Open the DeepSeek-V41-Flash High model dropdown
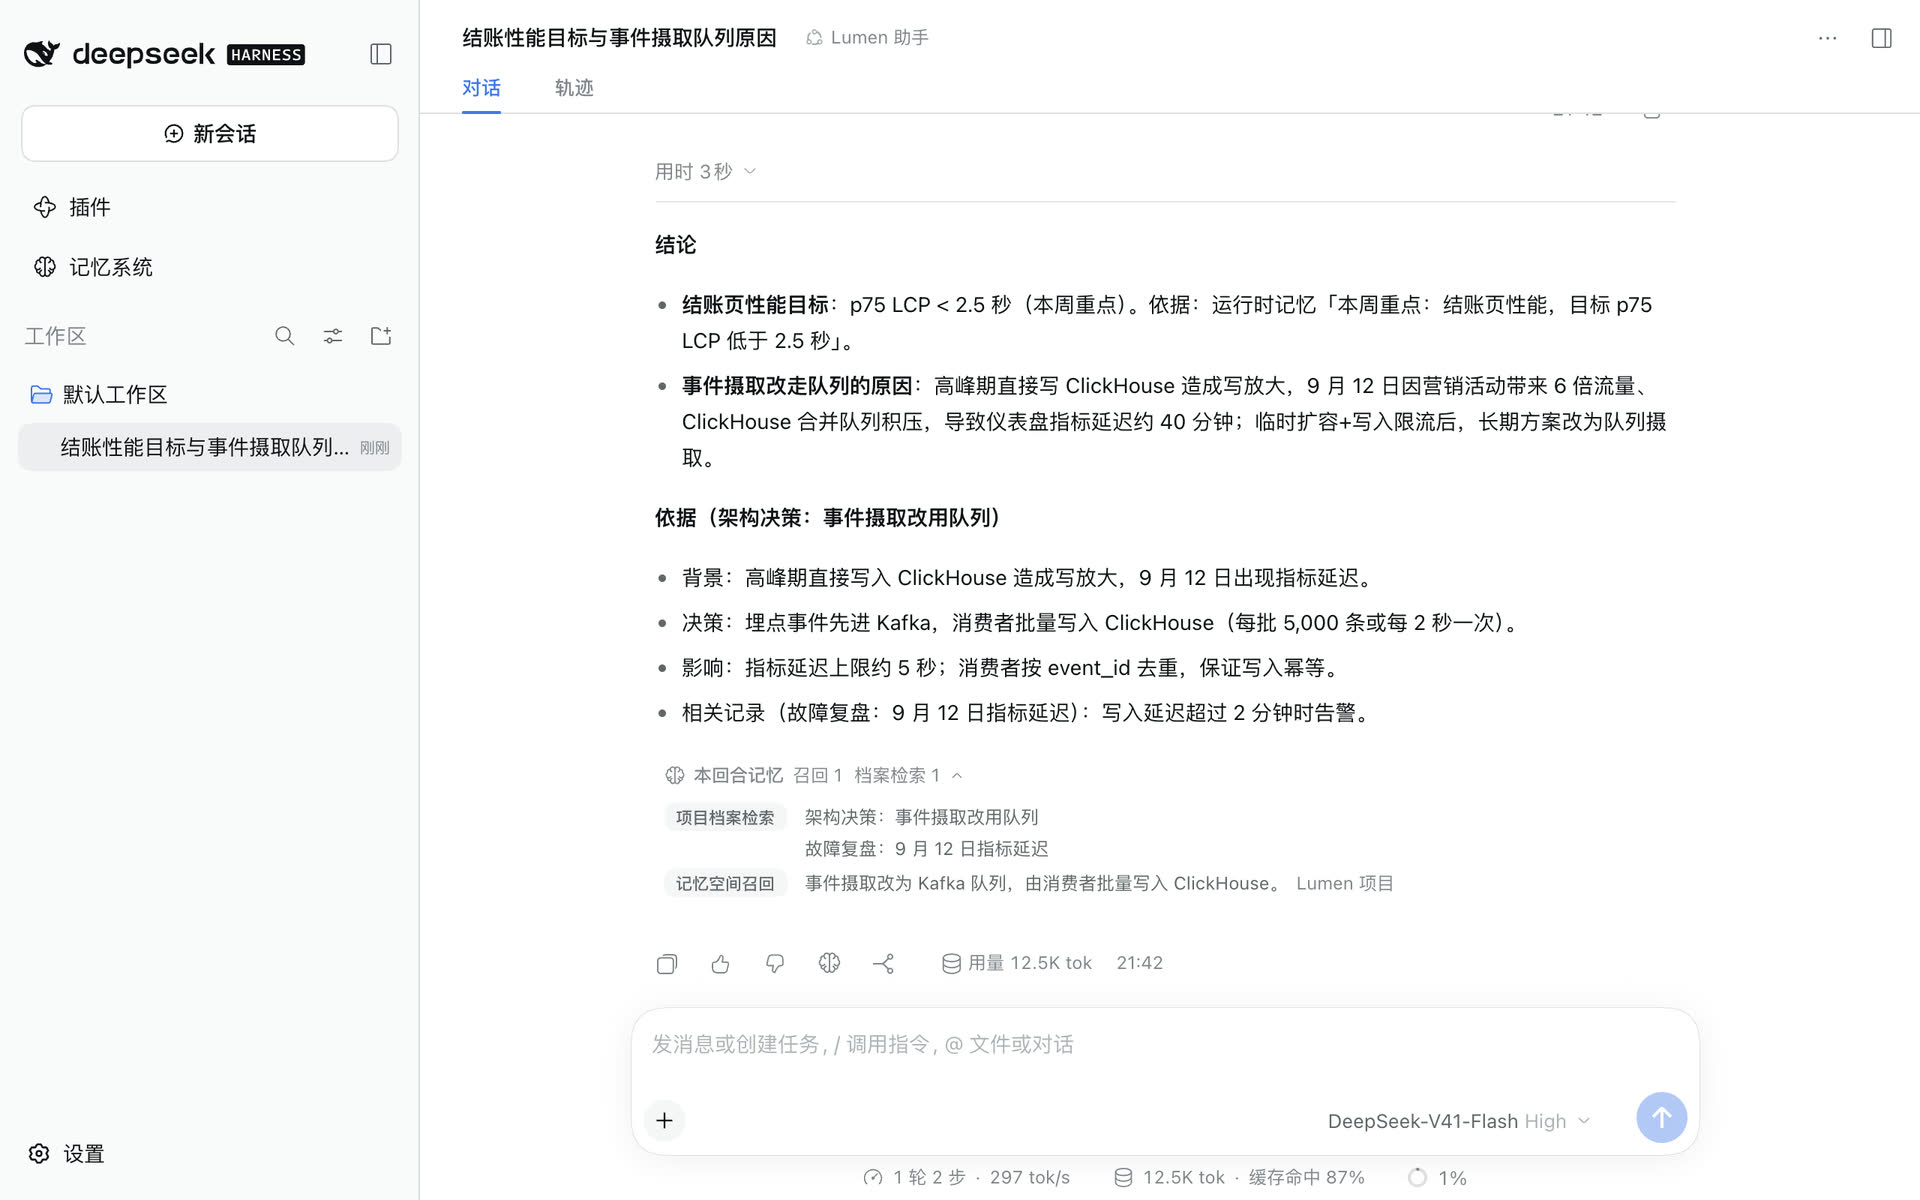 pos(1459,1121)
